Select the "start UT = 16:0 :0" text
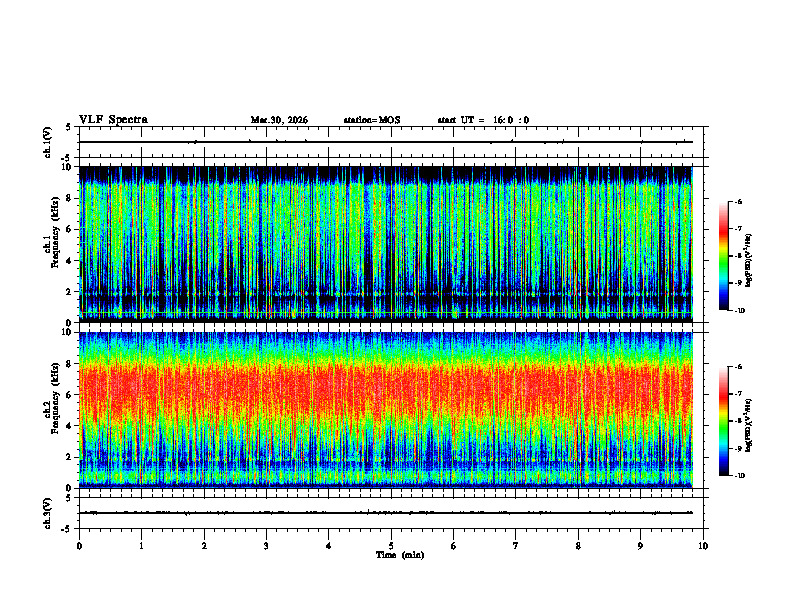The width and height of the screenshot is (792, 612). pos(483,120)
